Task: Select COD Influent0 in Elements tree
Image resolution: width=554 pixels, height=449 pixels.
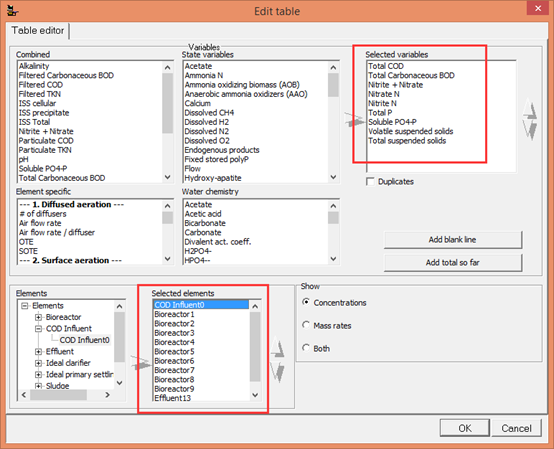Action: click(x=84, y=340)
